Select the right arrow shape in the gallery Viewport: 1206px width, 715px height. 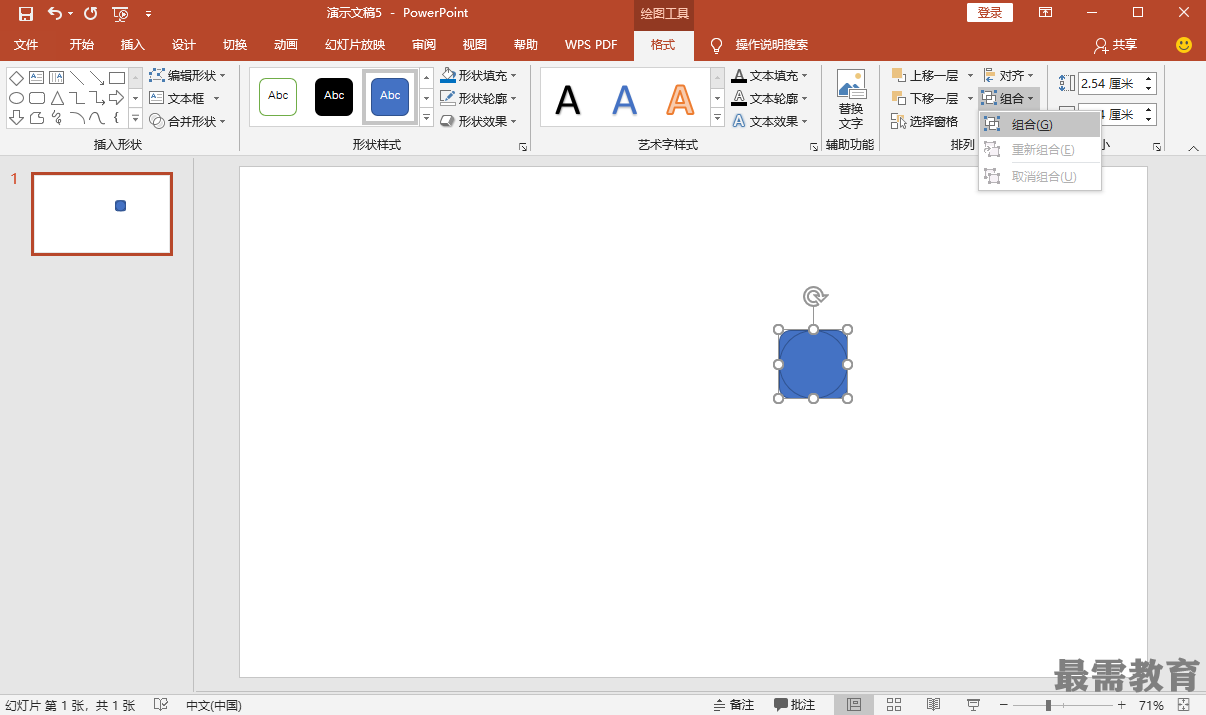pyautogui.click(x=117, y=98)
